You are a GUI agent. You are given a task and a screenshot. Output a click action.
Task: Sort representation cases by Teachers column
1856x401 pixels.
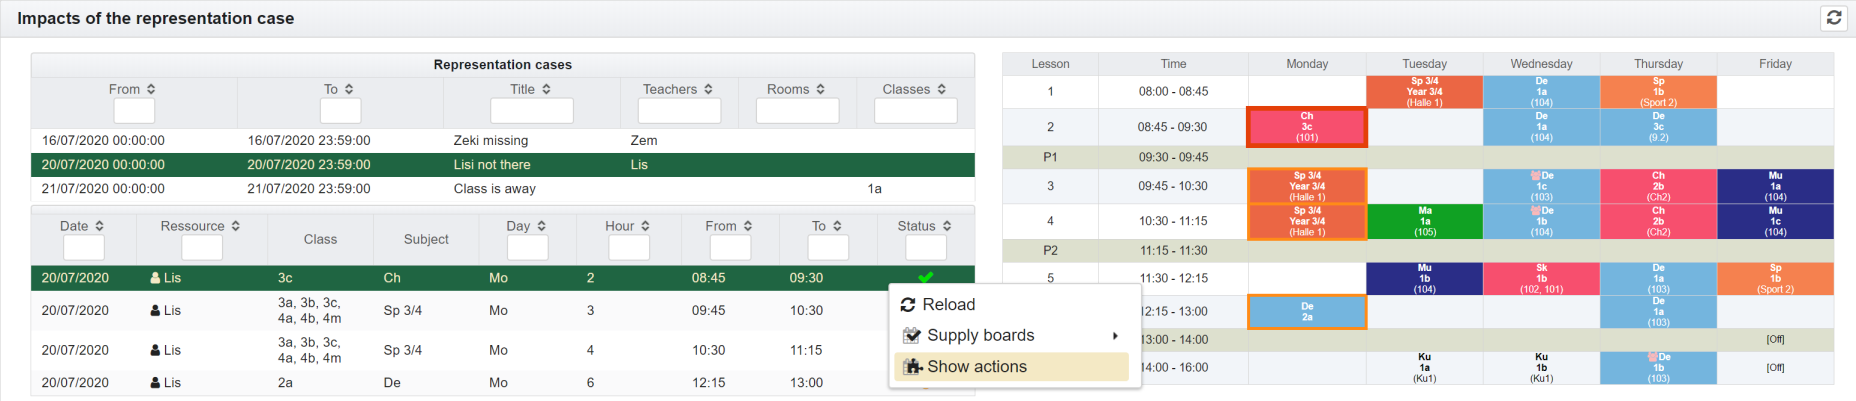[x=708, y=90]
